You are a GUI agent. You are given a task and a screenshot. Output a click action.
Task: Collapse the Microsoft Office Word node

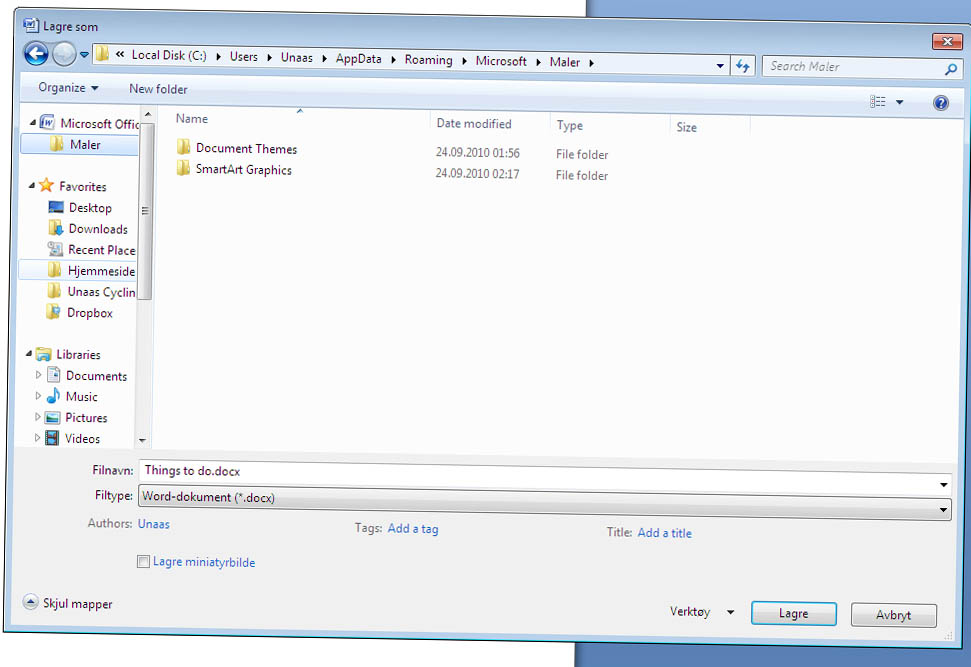pyautogui.click(x=32, y=122)
